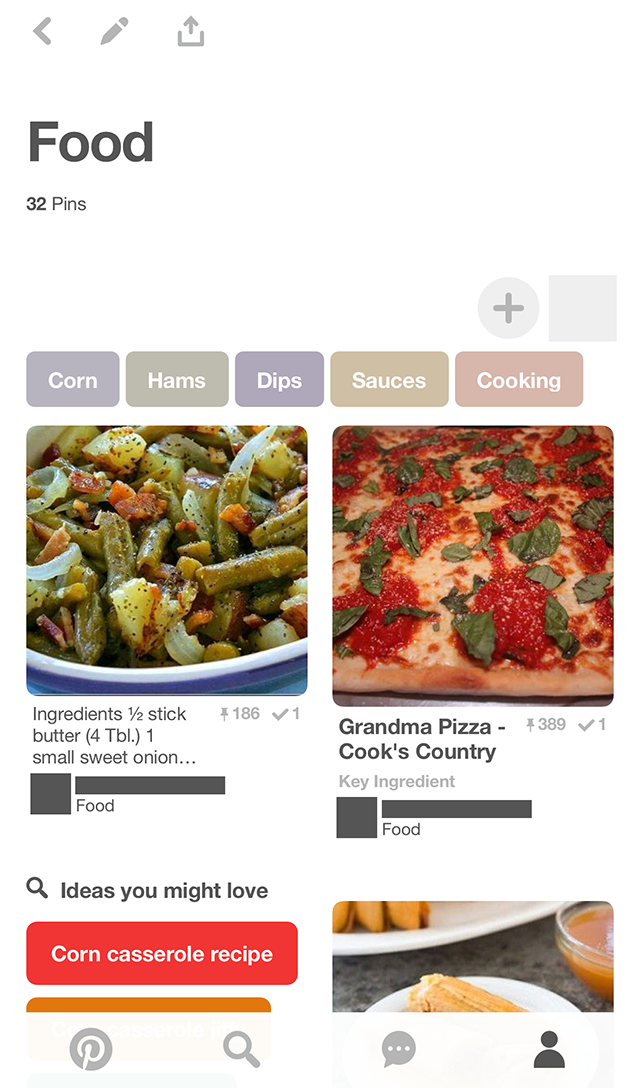Select the Corn category chip
640x1088 pixels.
72,379
